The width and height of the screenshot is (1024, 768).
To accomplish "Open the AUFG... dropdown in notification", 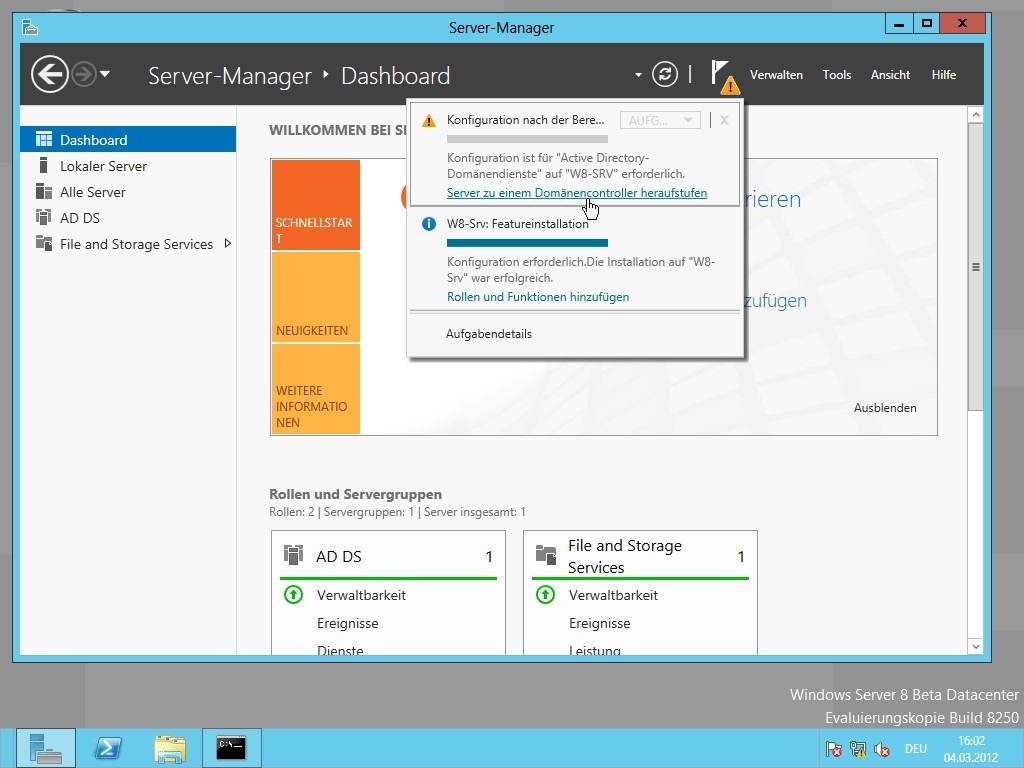I will click(660, 120).
